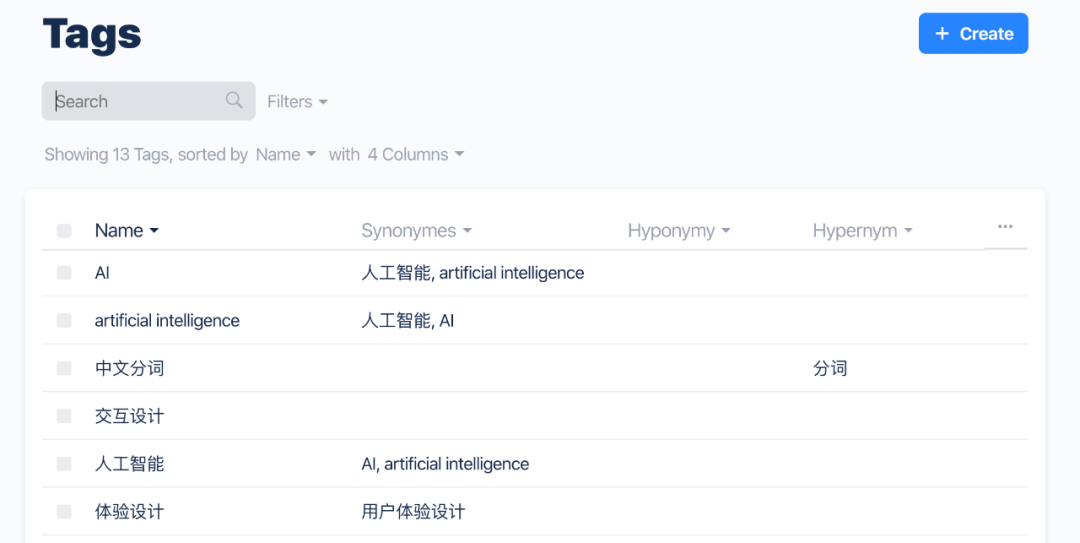
Task: Open the Hypernym column header menu
Action: (862, 231)
